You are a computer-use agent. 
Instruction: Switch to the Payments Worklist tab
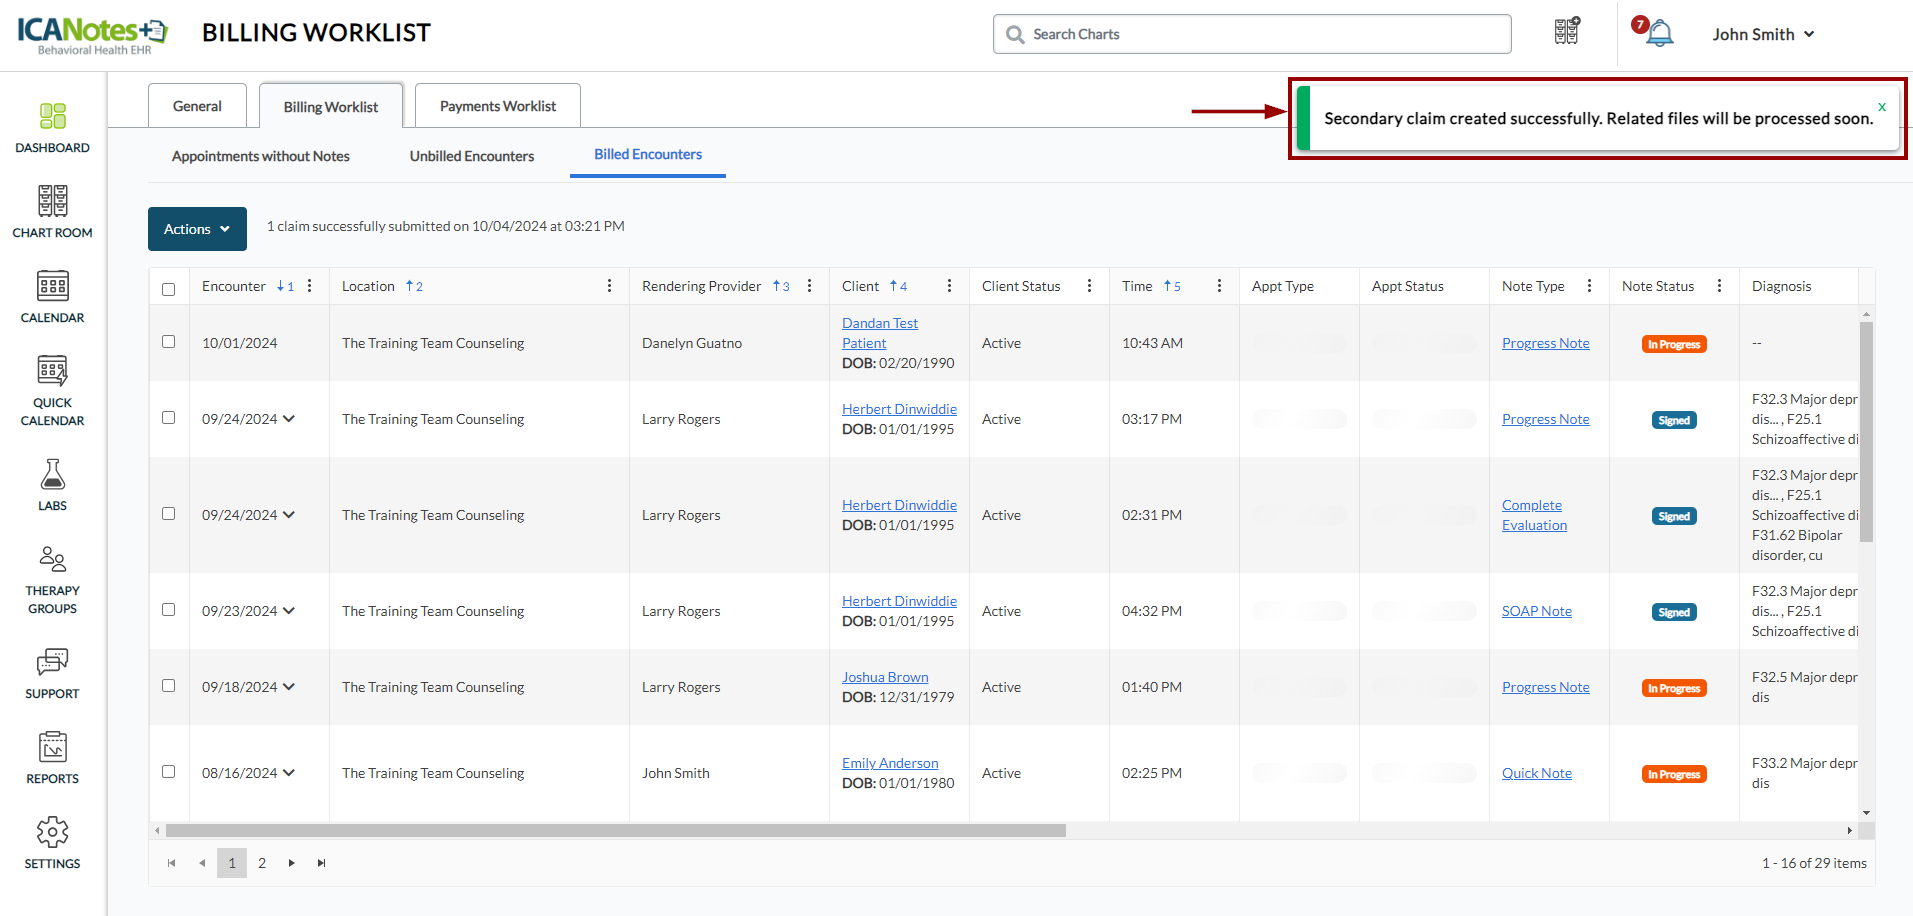tap(497, 106)
